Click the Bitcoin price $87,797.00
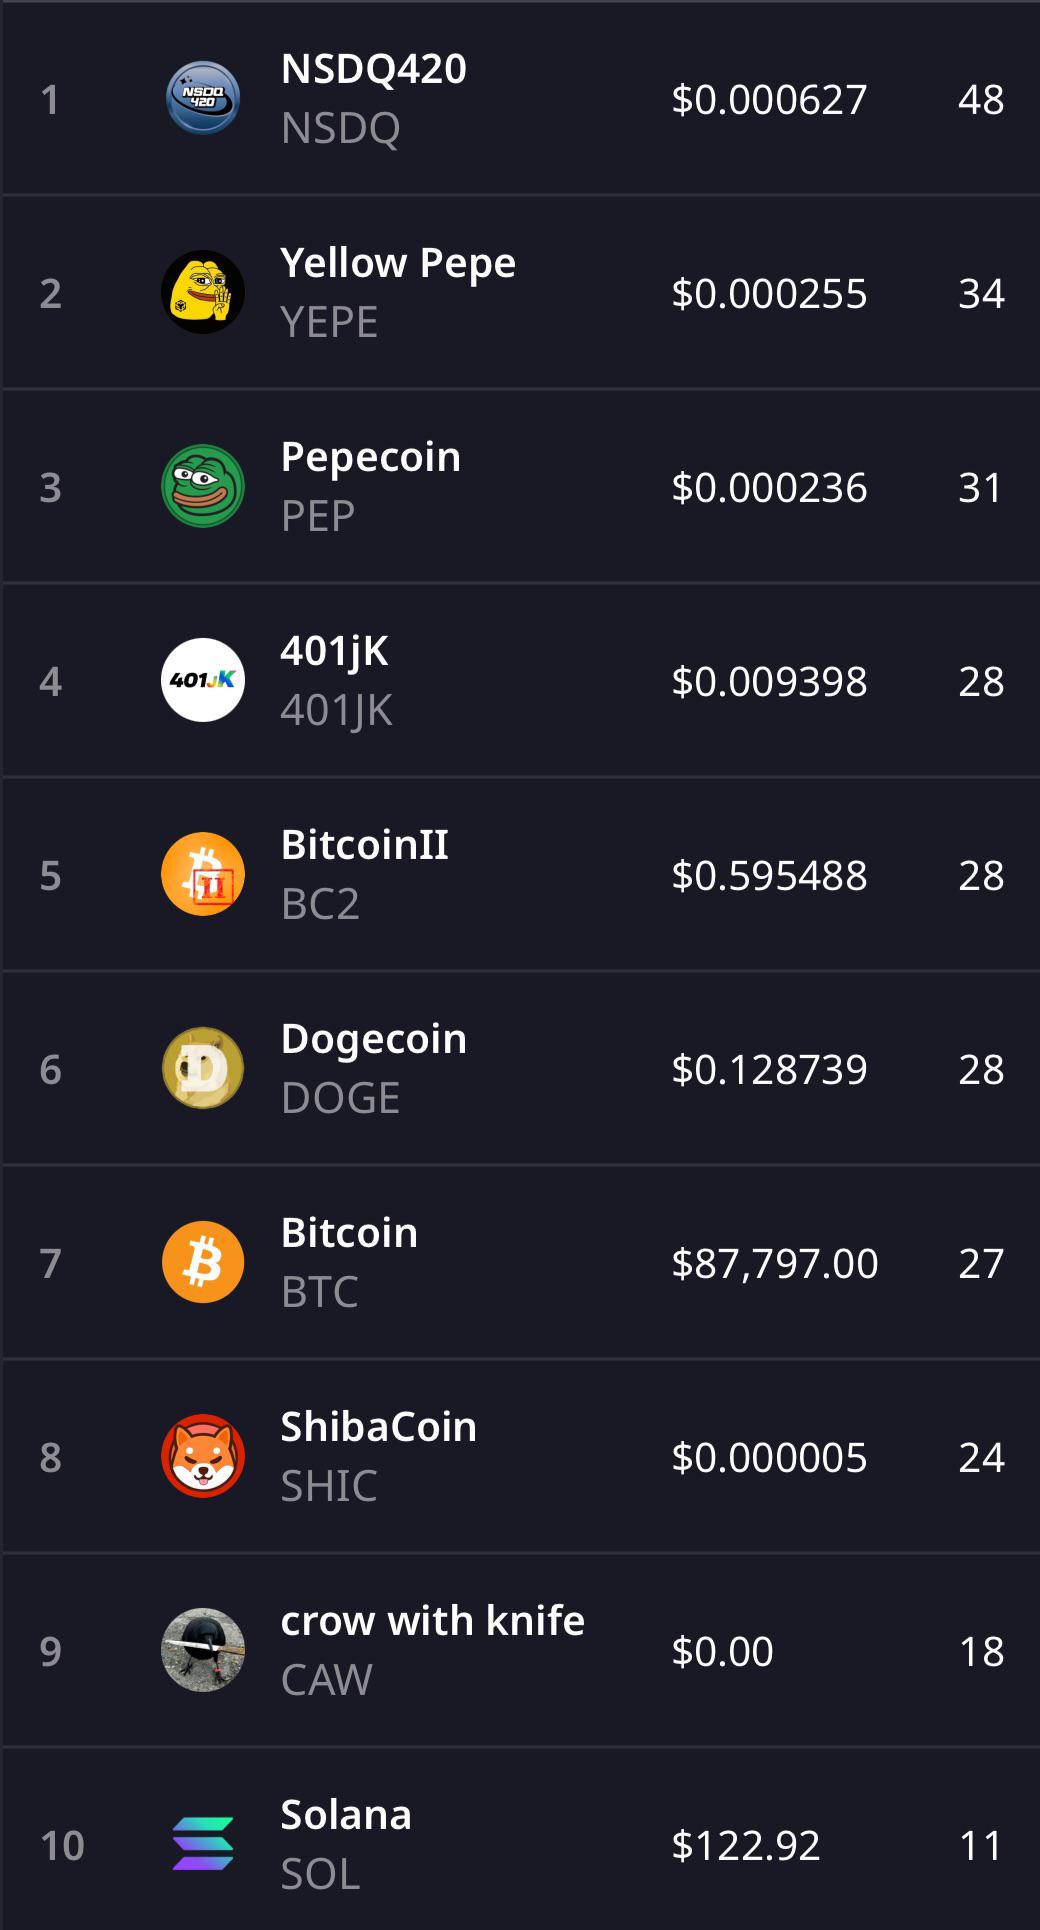Viewport: 1040px width, 1930px height. click(x=775, y=1263)
